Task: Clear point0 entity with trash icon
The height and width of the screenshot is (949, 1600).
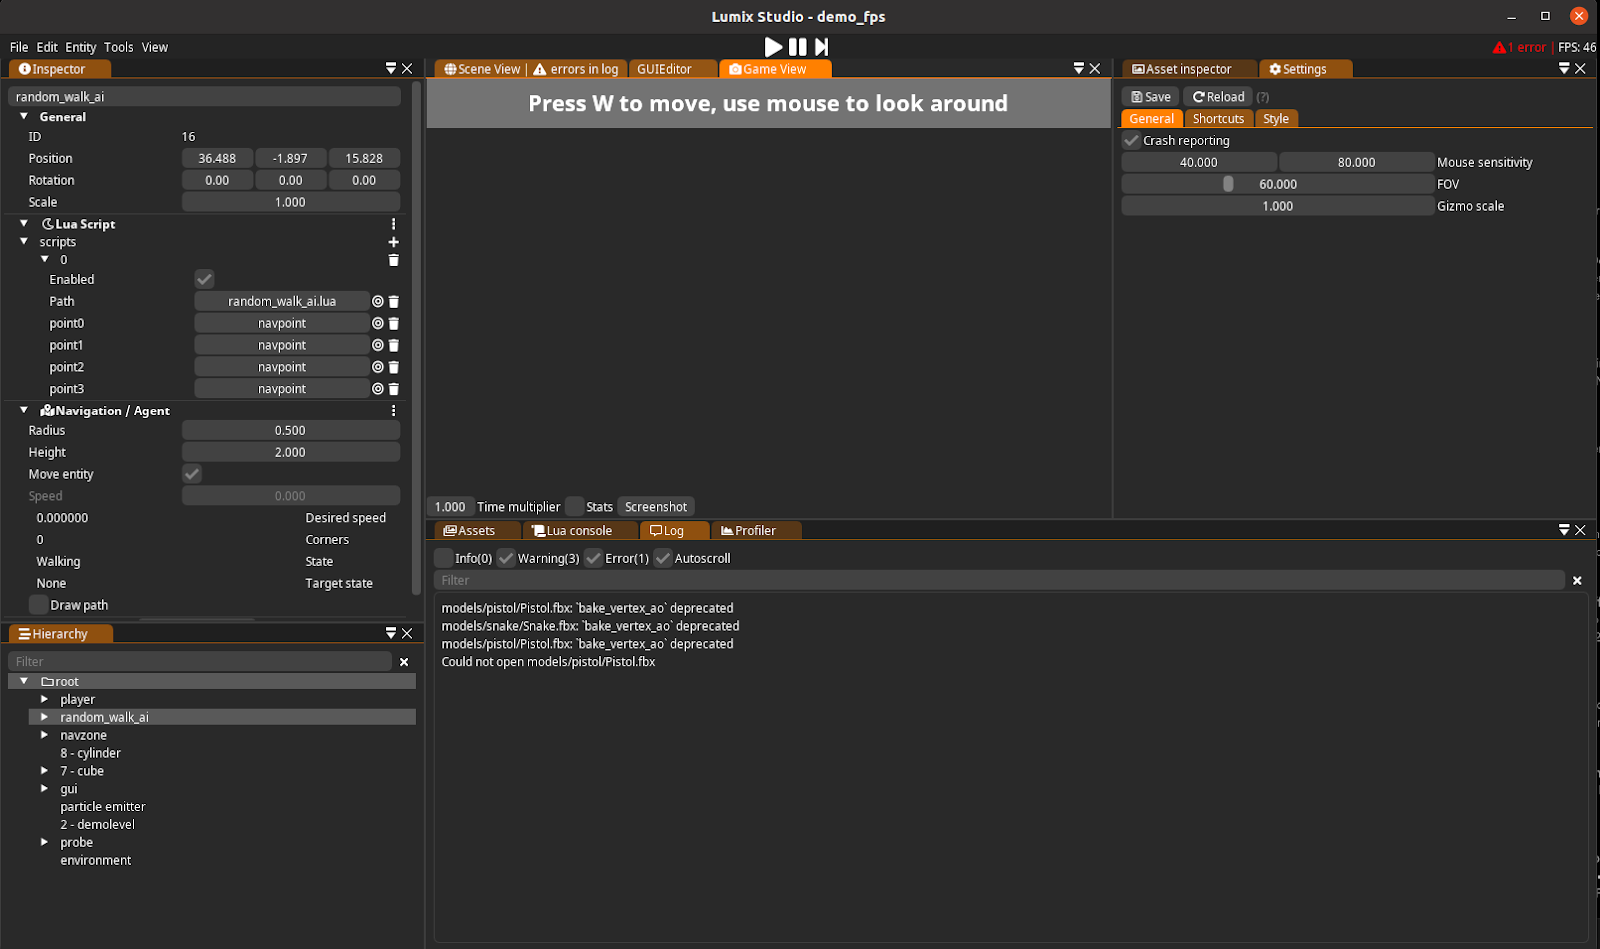Action: click(x=393, y=323)
